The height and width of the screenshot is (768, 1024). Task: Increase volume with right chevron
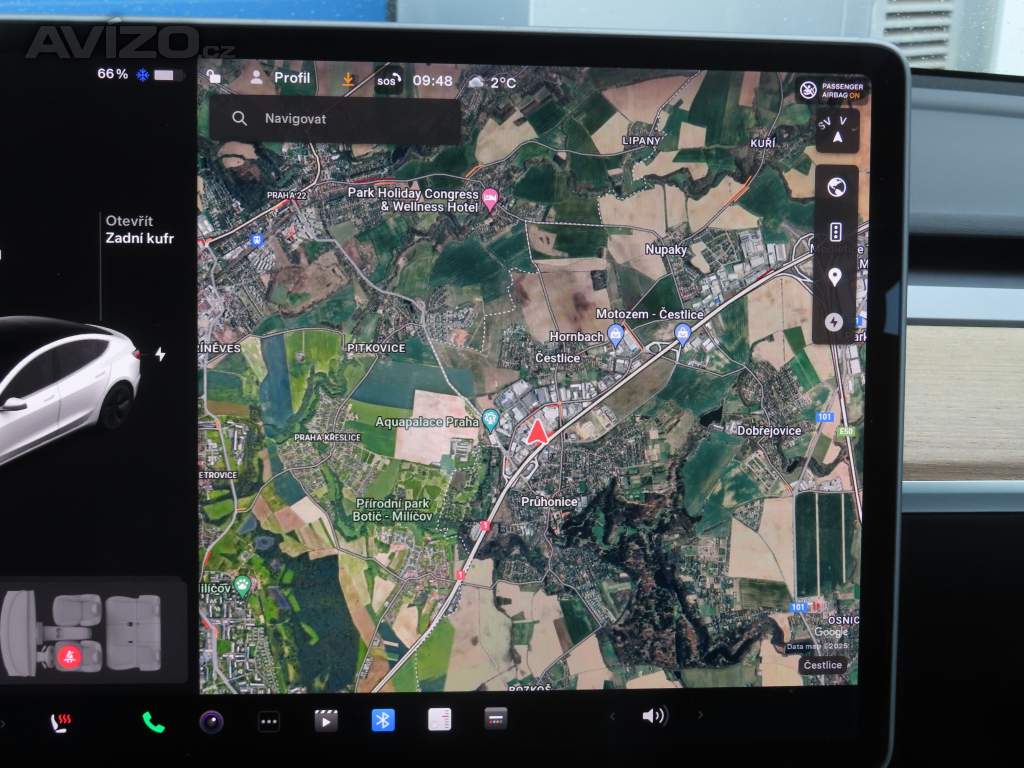point(700,715)
